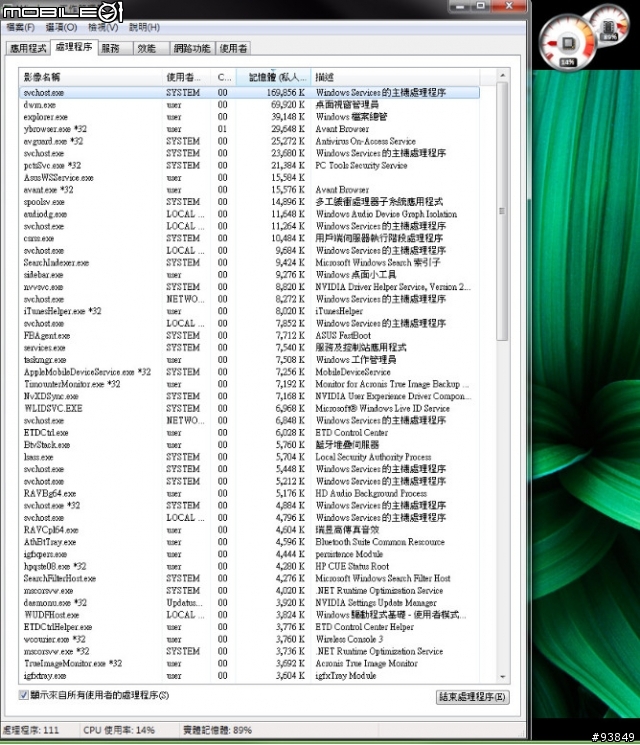
Task: Select the igfxpers.exe process
Action: (x=249, y=554)
